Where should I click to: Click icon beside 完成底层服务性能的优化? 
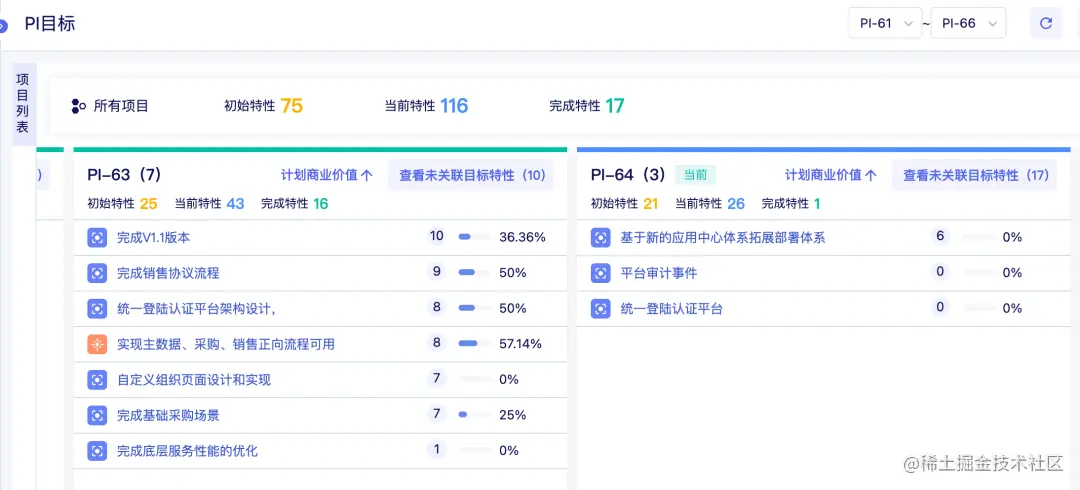[x=97, y=451]
